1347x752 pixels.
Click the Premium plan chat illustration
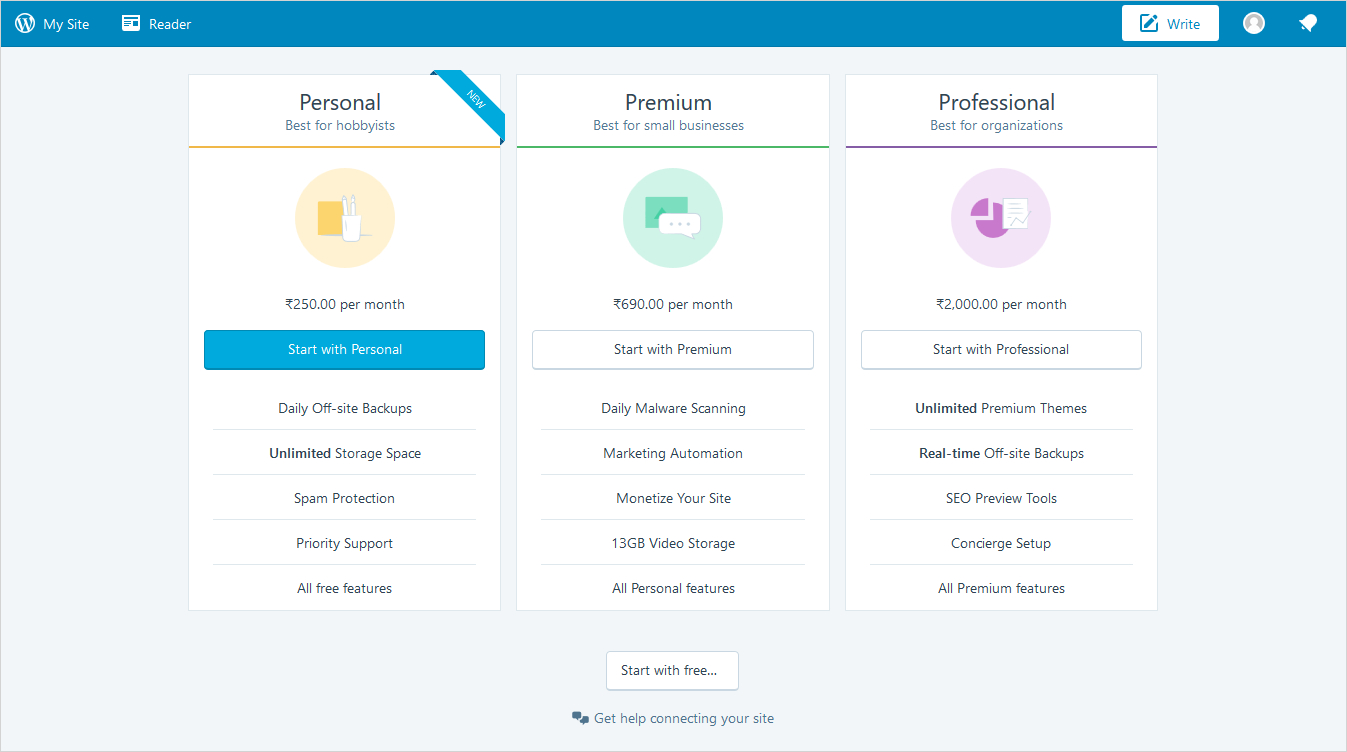point(672,218)
